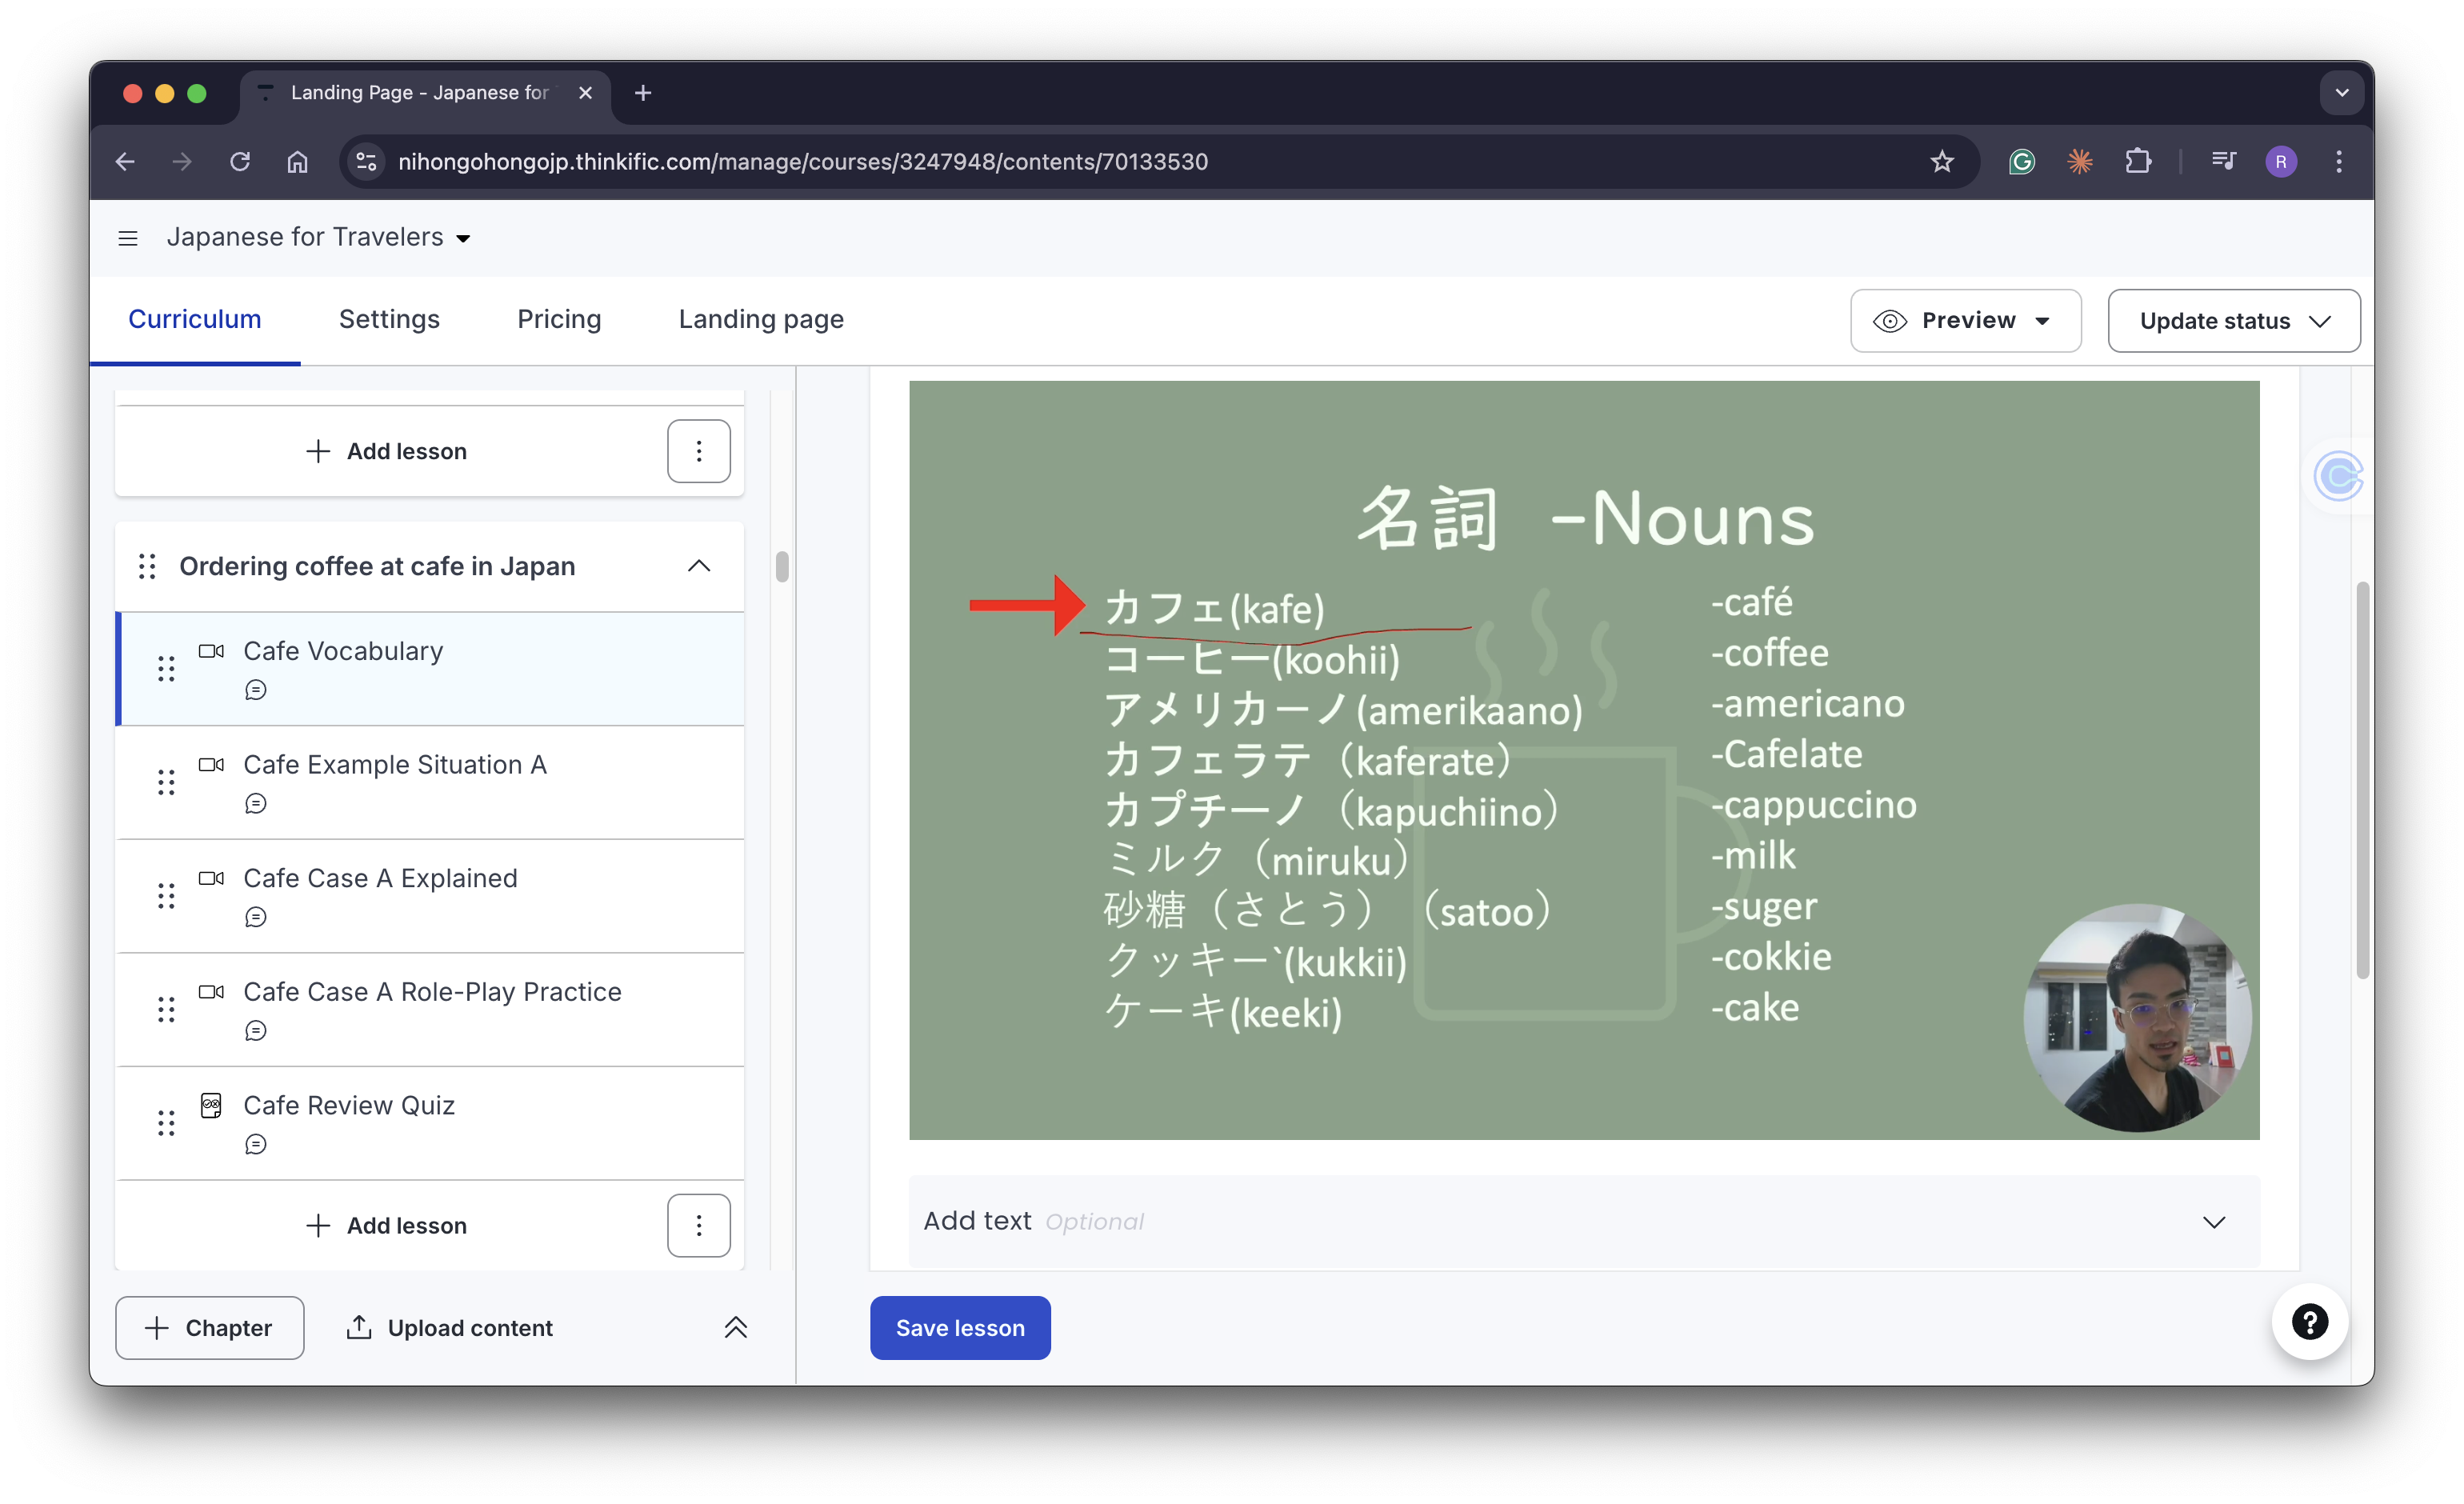Viewport: 2464px width, 1504px height.
Task: Bookmark the page with the star icon
Action: coord(1942,161)
